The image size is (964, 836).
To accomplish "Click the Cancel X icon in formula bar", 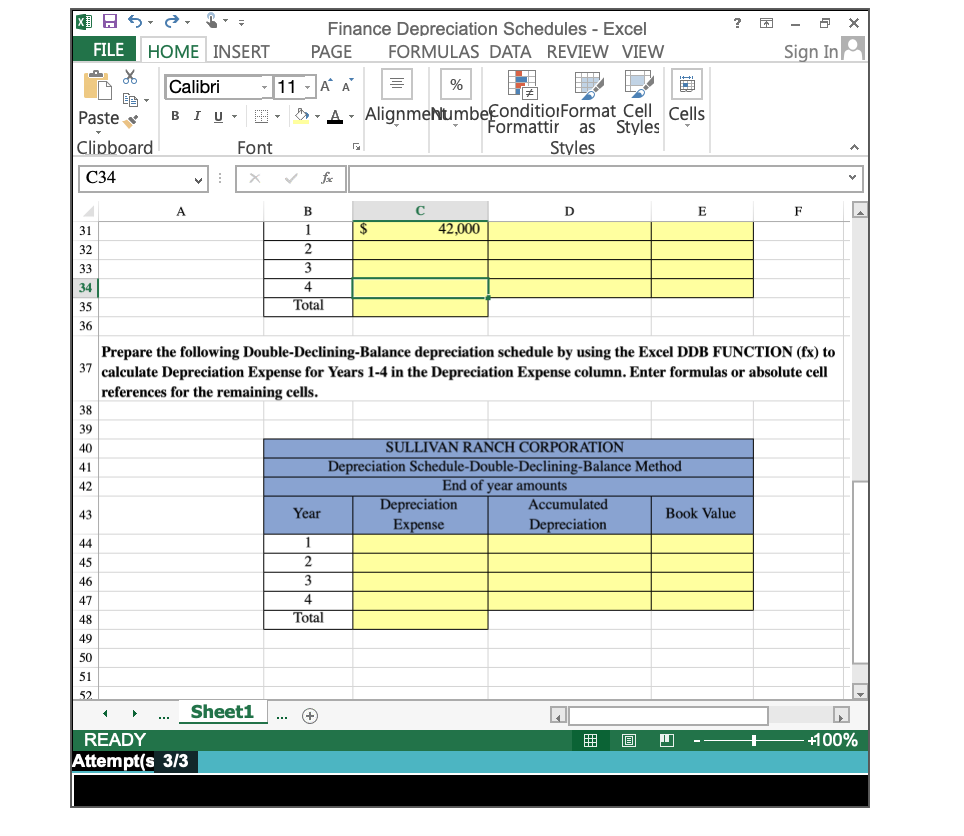I will point(255,178).
